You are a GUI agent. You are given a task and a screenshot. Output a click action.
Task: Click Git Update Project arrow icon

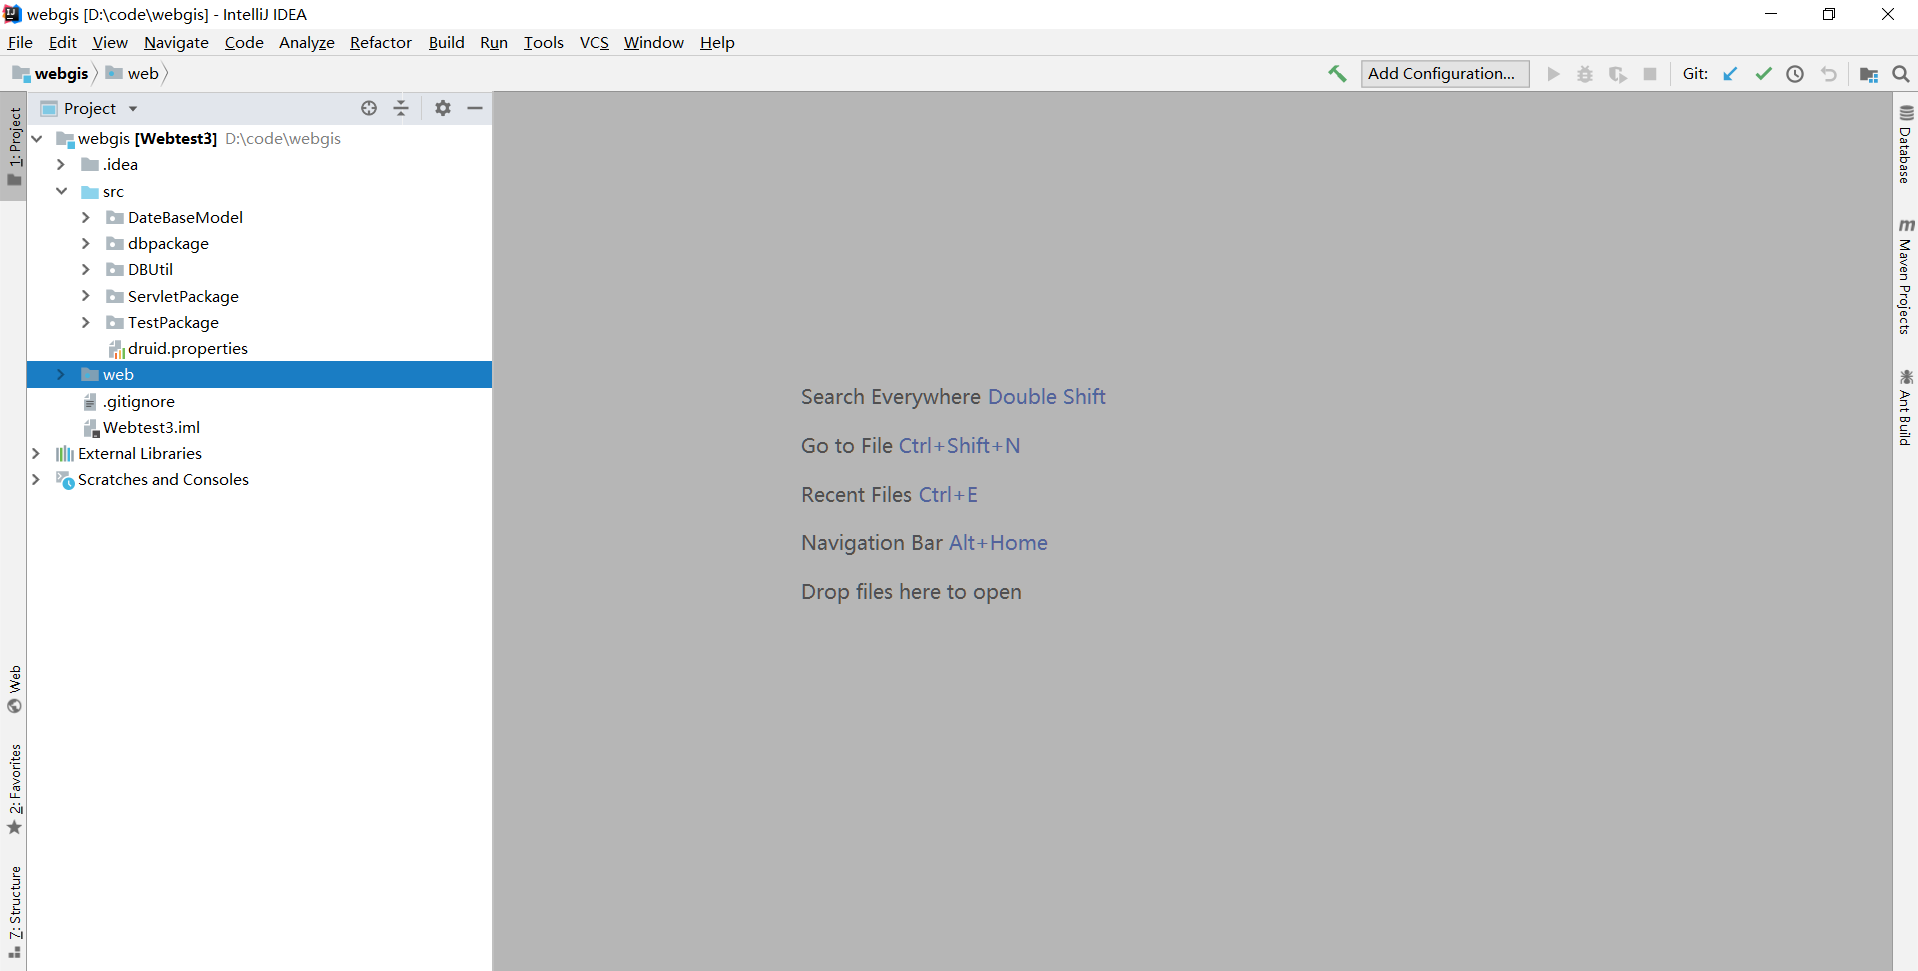(1730, 74)
